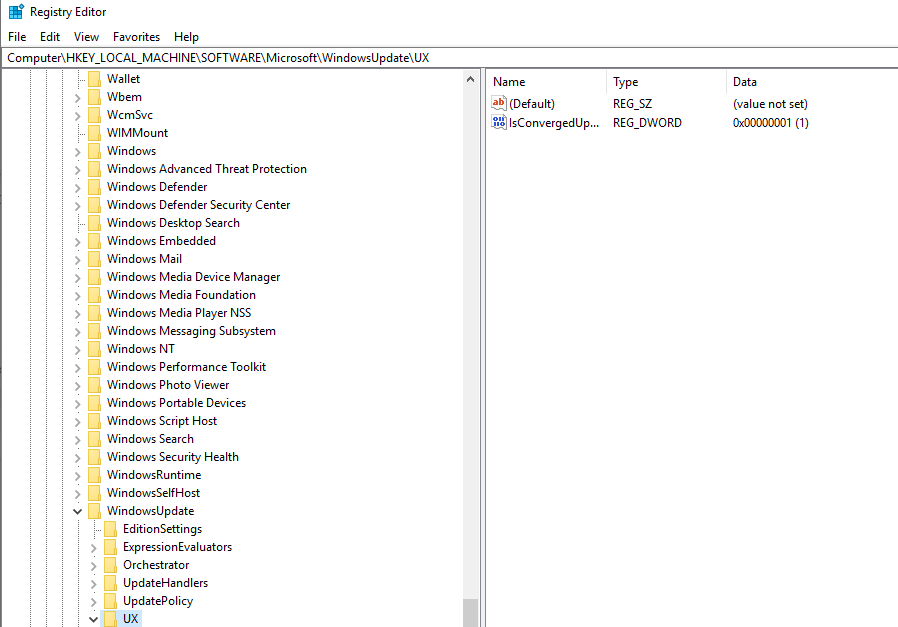Click the REG_SZ type cell
898x627 pixels.
pyautogui.click(x=632, y=104)
